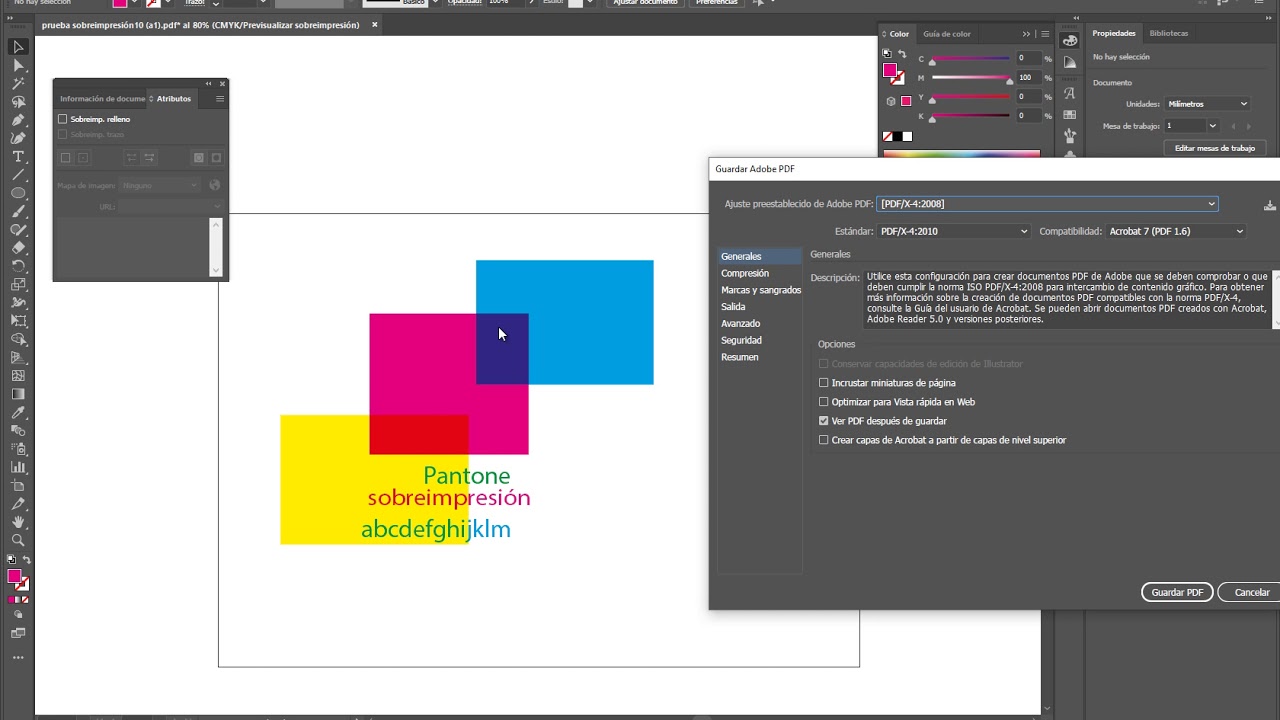Select the Hand tool
1280x720 pixels.
[x=18, y=522]
